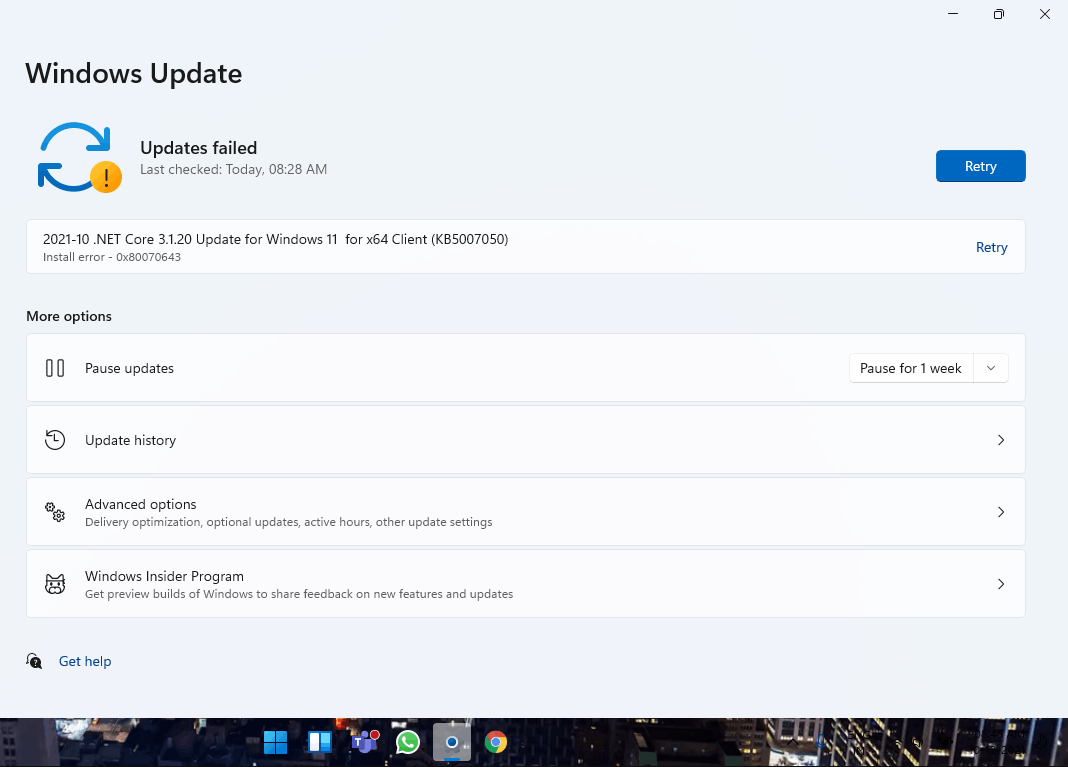Click the Windows Insider Program cat icon
Viewport: 1068px width, 767px height.
[55, 584]
